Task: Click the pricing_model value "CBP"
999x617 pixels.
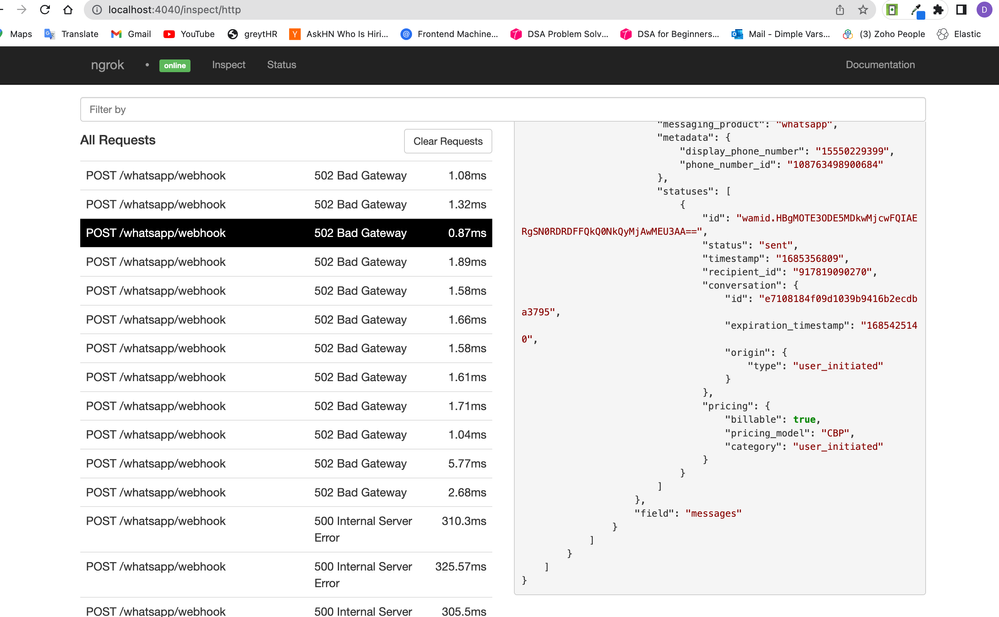Action: coord(835,433)
